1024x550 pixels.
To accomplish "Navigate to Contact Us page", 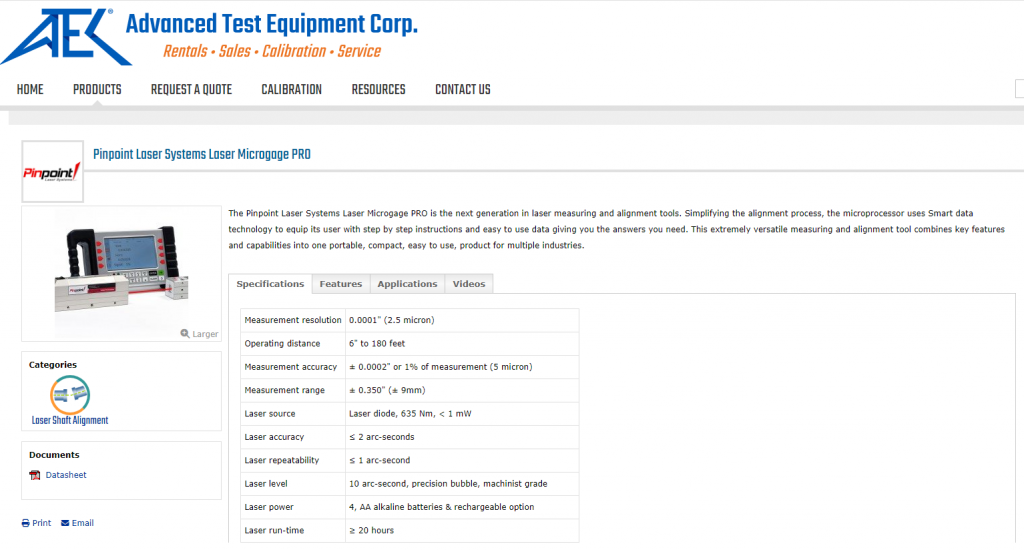I will pos(462,90).
